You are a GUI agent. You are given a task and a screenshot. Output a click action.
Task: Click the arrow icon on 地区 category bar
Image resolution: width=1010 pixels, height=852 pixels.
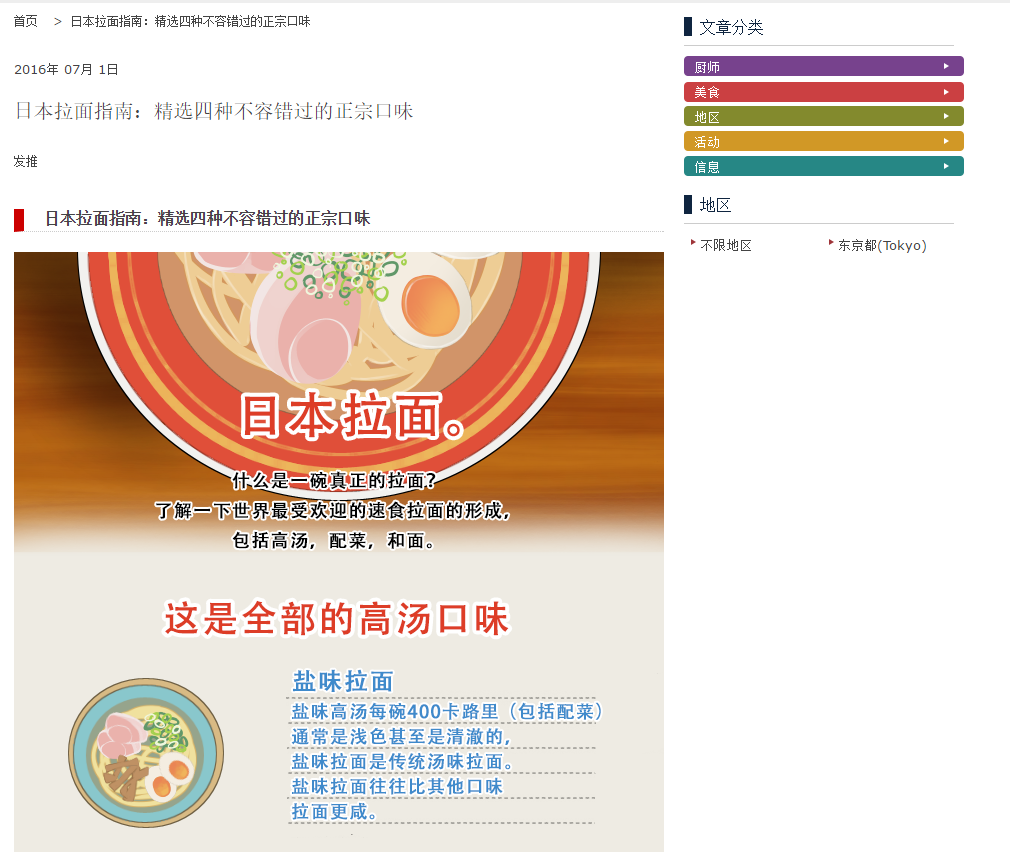tap(946, 117)
